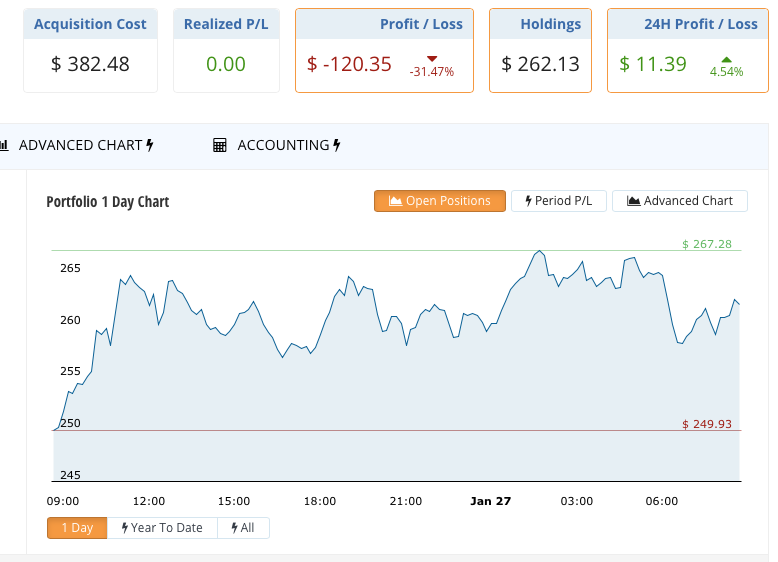Open the ADVANCED CHART tab label

tap(80, 145)
